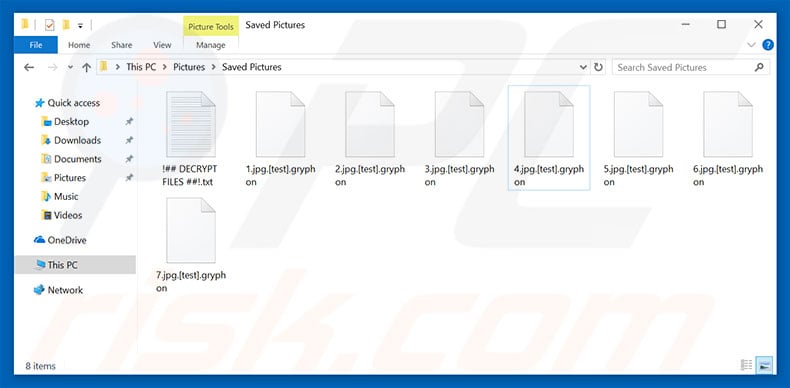
Task: Go up one folder level
Action: 86,67
